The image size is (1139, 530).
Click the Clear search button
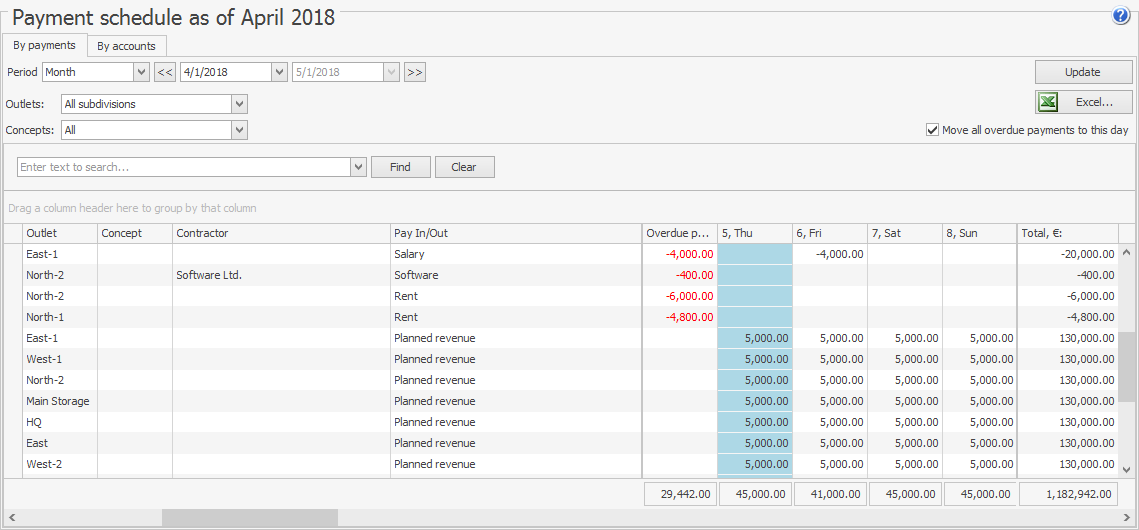[464, 167]
